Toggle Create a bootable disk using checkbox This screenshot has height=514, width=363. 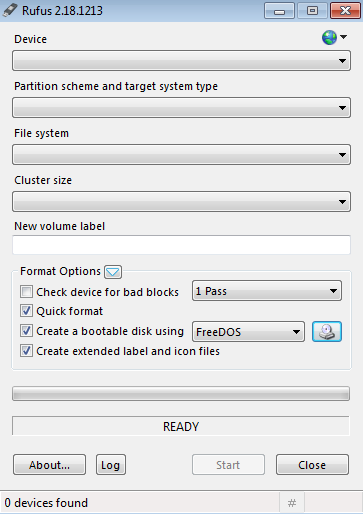pyautogui.click(x=26, y=331)
